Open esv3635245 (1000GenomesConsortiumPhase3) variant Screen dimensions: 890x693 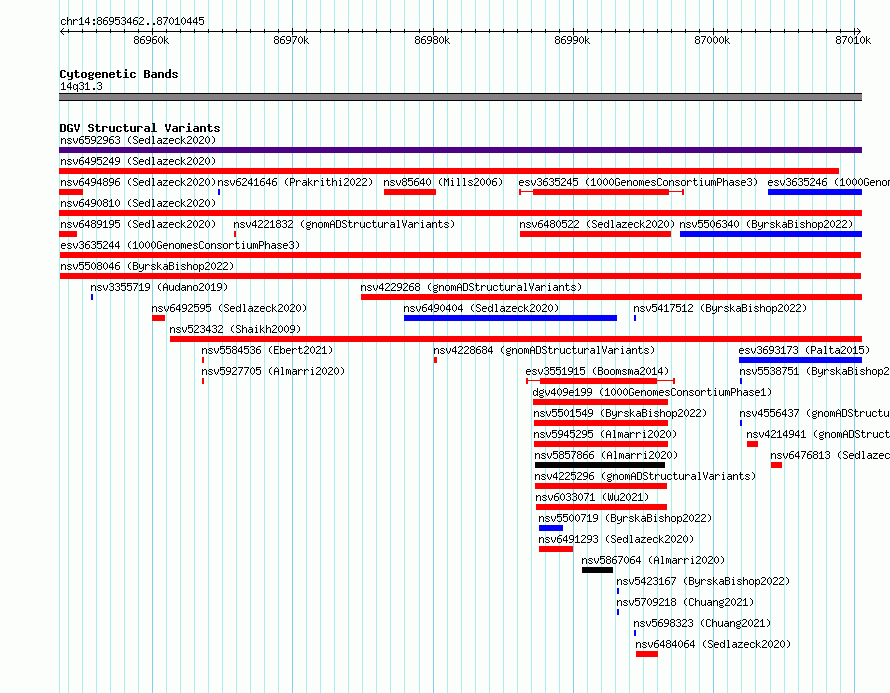pyautogui.click(x=638, y=182)
